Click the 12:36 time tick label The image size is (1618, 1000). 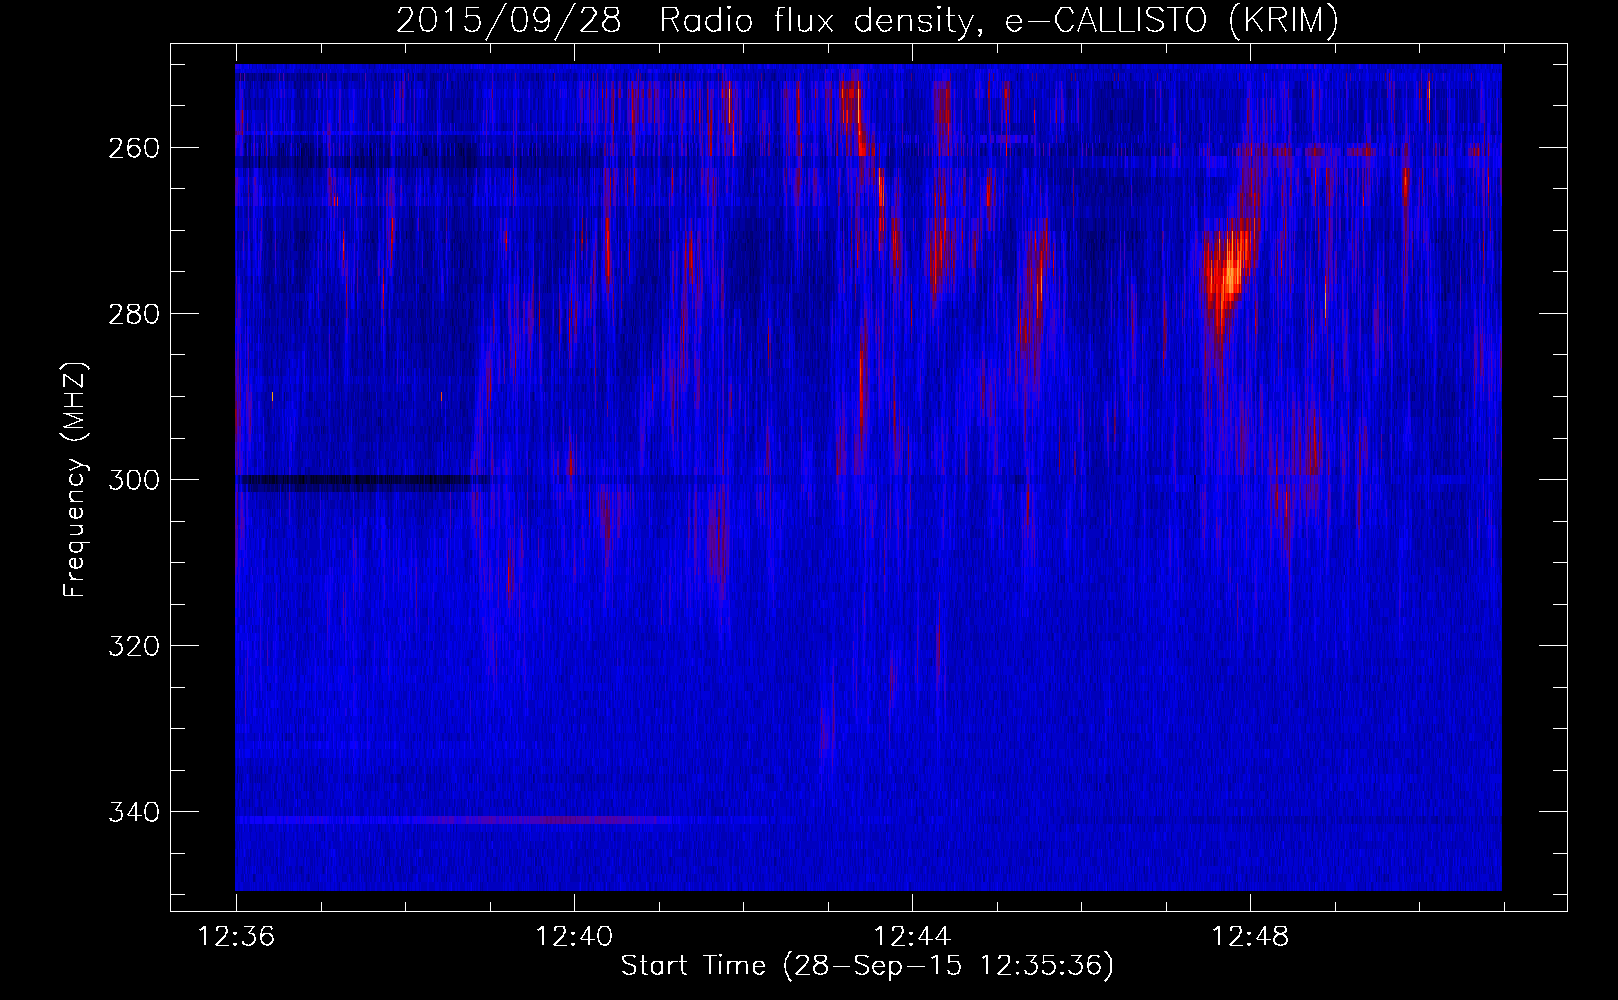coord(236,936)
